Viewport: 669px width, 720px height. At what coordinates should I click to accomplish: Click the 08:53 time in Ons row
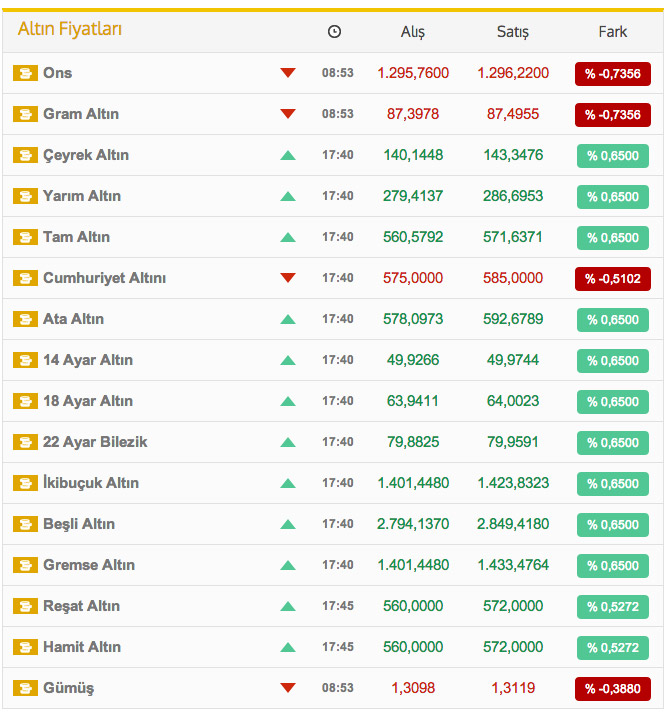(x=337, y=73)
